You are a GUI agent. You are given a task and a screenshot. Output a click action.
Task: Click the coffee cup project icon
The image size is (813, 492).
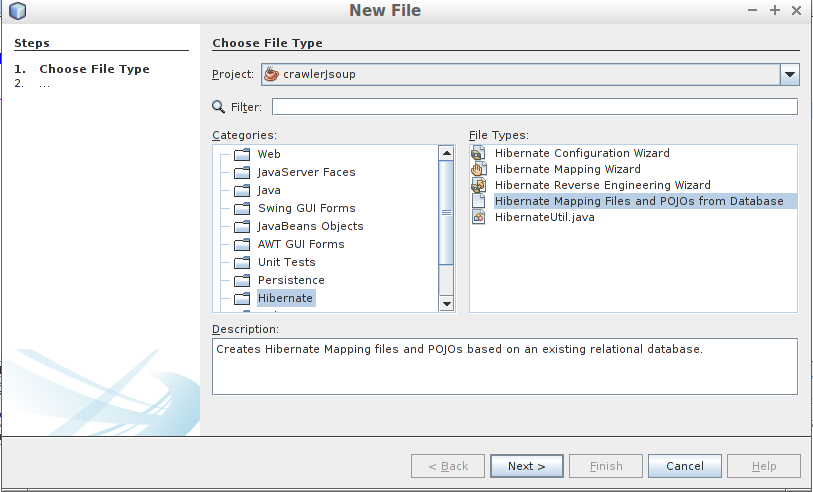[x=271, y=74]
